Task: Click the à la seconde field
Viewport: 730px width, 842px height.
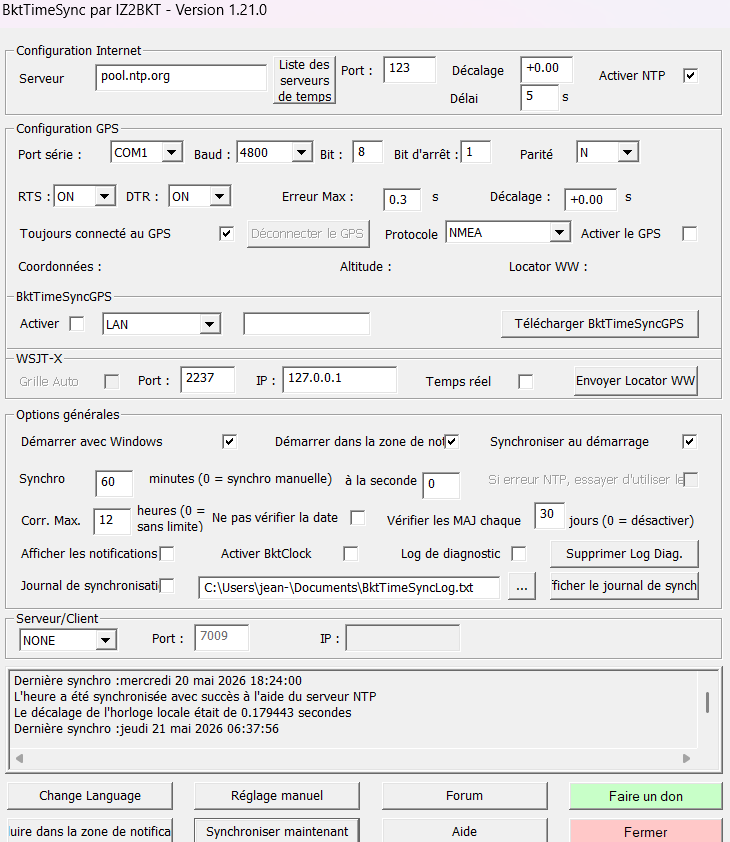Action: tap(441, 485)
